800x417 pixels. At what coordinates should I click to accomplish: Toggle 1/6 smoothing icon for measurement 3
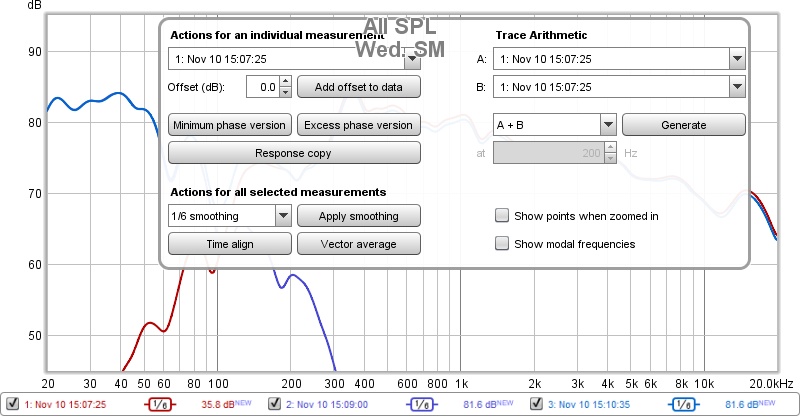(x=684, y=405)
